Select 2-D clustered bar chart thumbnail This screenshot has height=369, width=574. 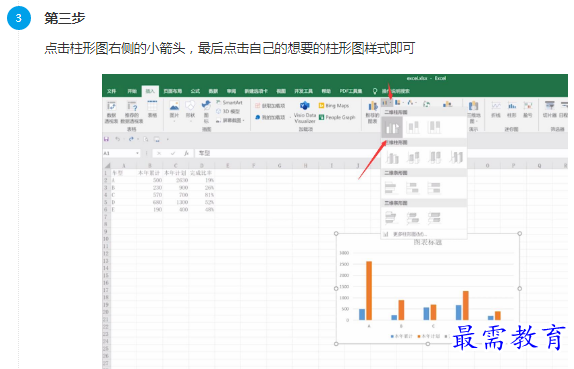point(391,188)
